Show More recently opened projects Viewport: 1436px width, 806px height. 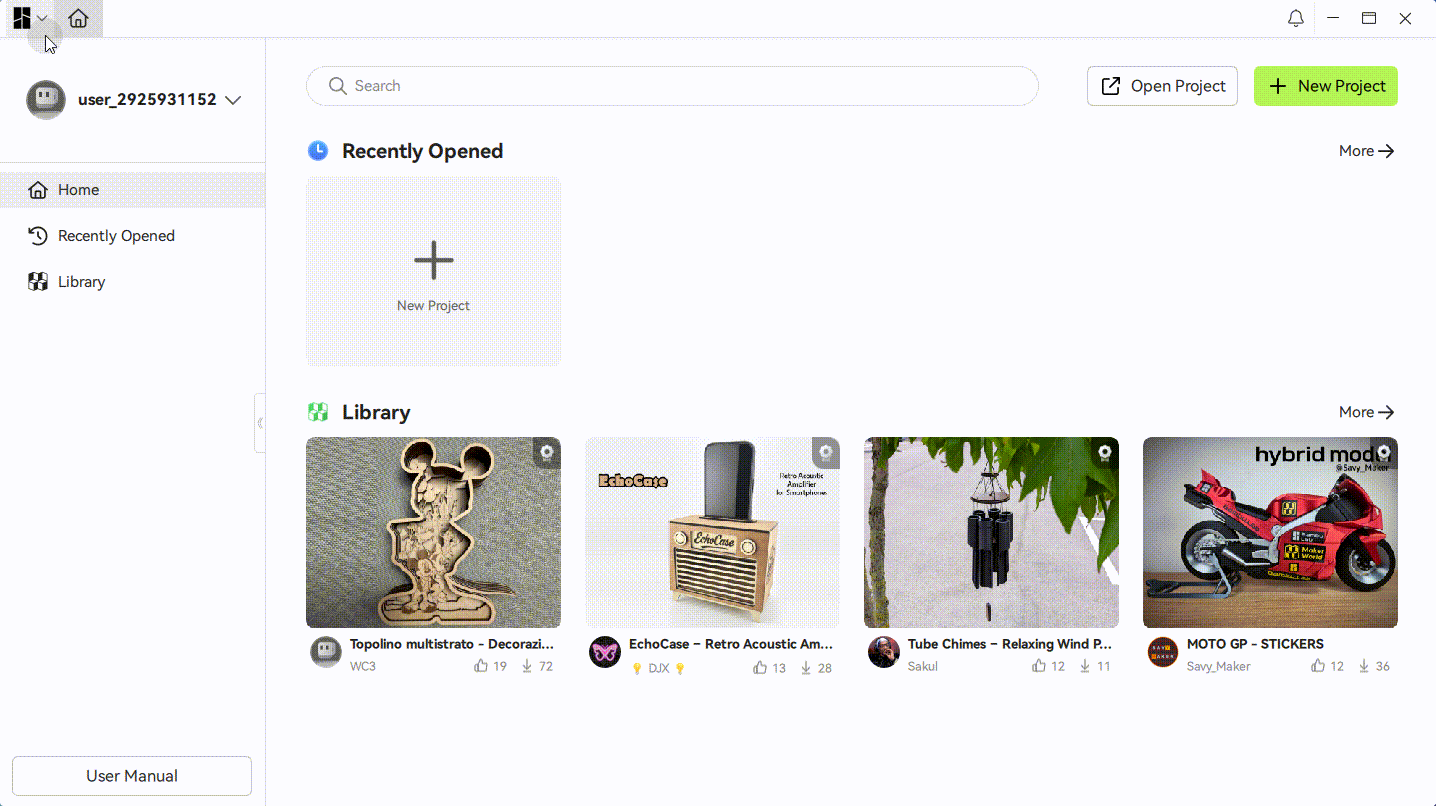(1366, 151)
